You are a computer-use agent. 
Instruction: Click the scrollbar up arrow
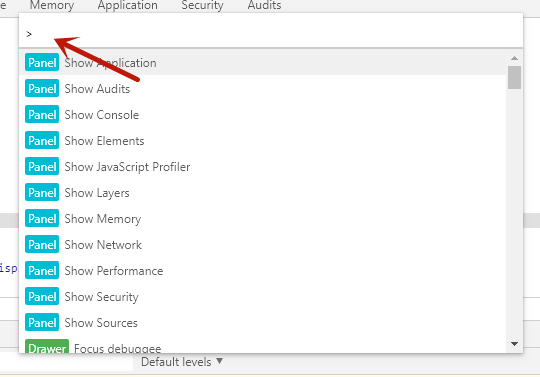point(515,58)
